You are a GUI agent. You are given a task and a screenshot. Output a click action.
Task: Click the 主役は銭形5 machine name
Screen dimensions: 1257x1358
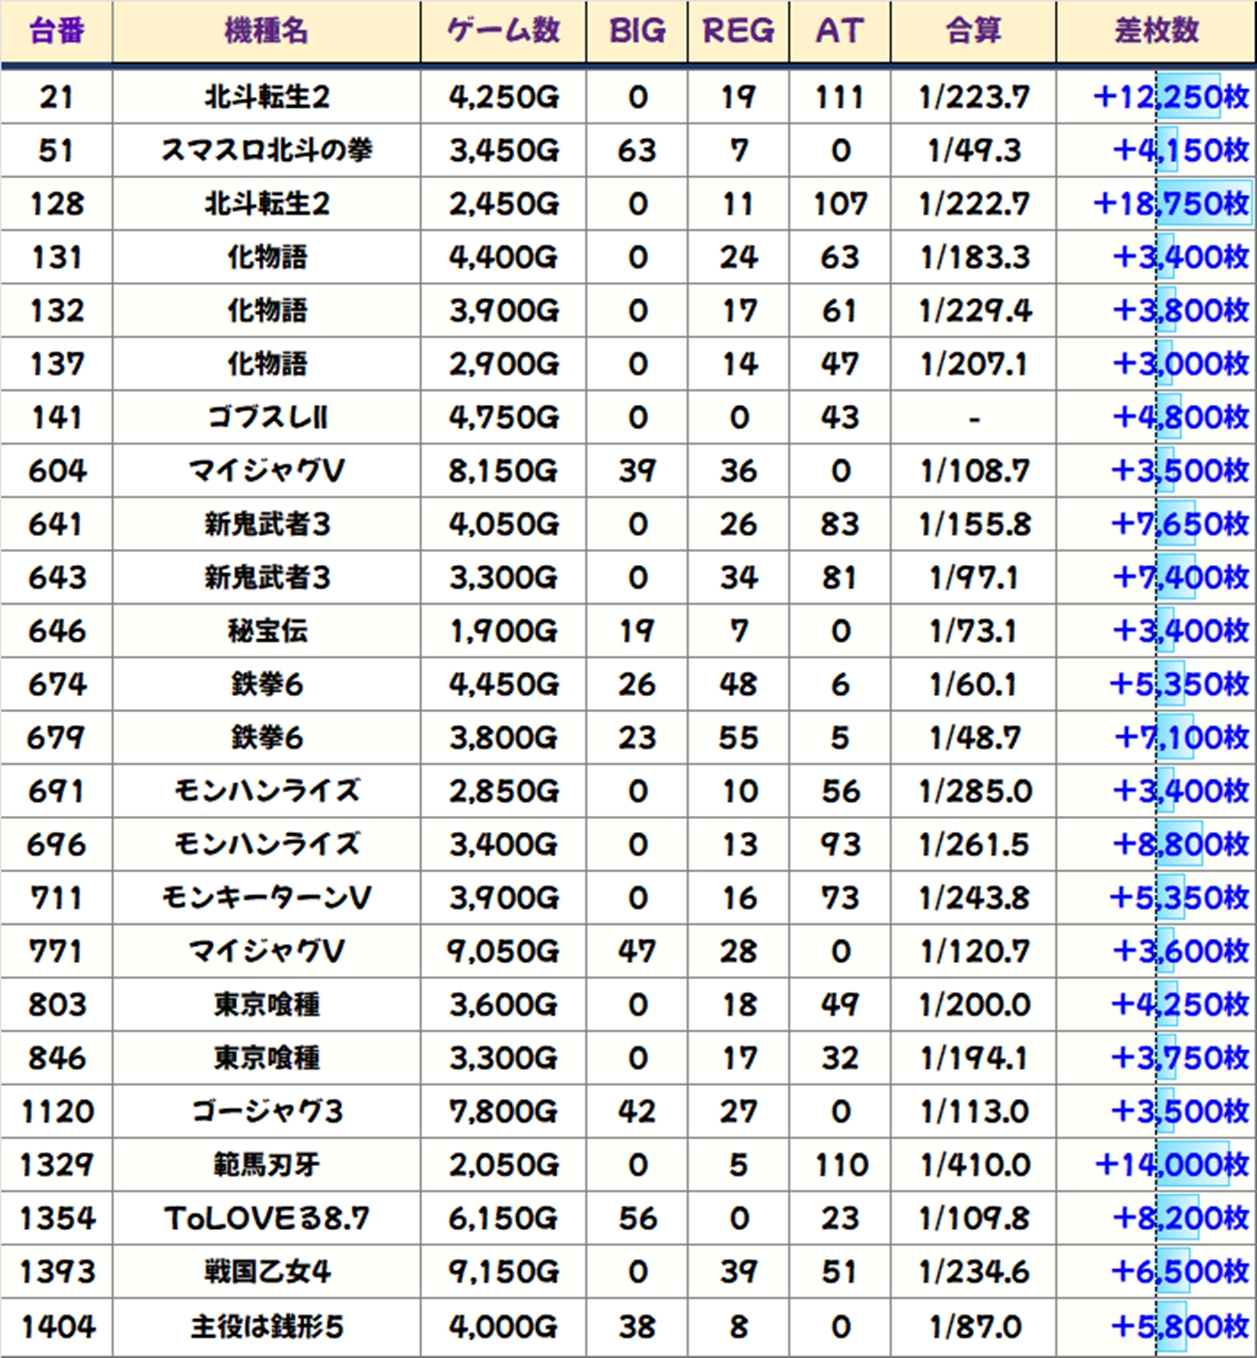(266, 1327)
